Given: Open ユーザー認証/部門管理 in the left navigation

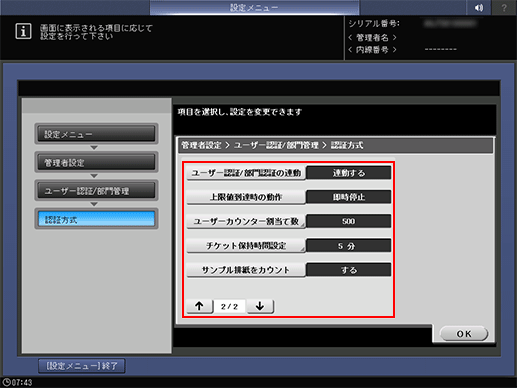Looking at the screenshot, I should 96,191.
